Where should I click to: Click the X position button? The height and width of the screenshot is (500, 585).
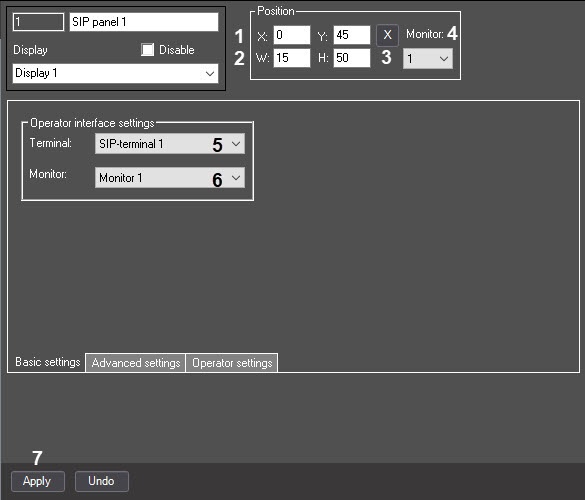point(387,35)
